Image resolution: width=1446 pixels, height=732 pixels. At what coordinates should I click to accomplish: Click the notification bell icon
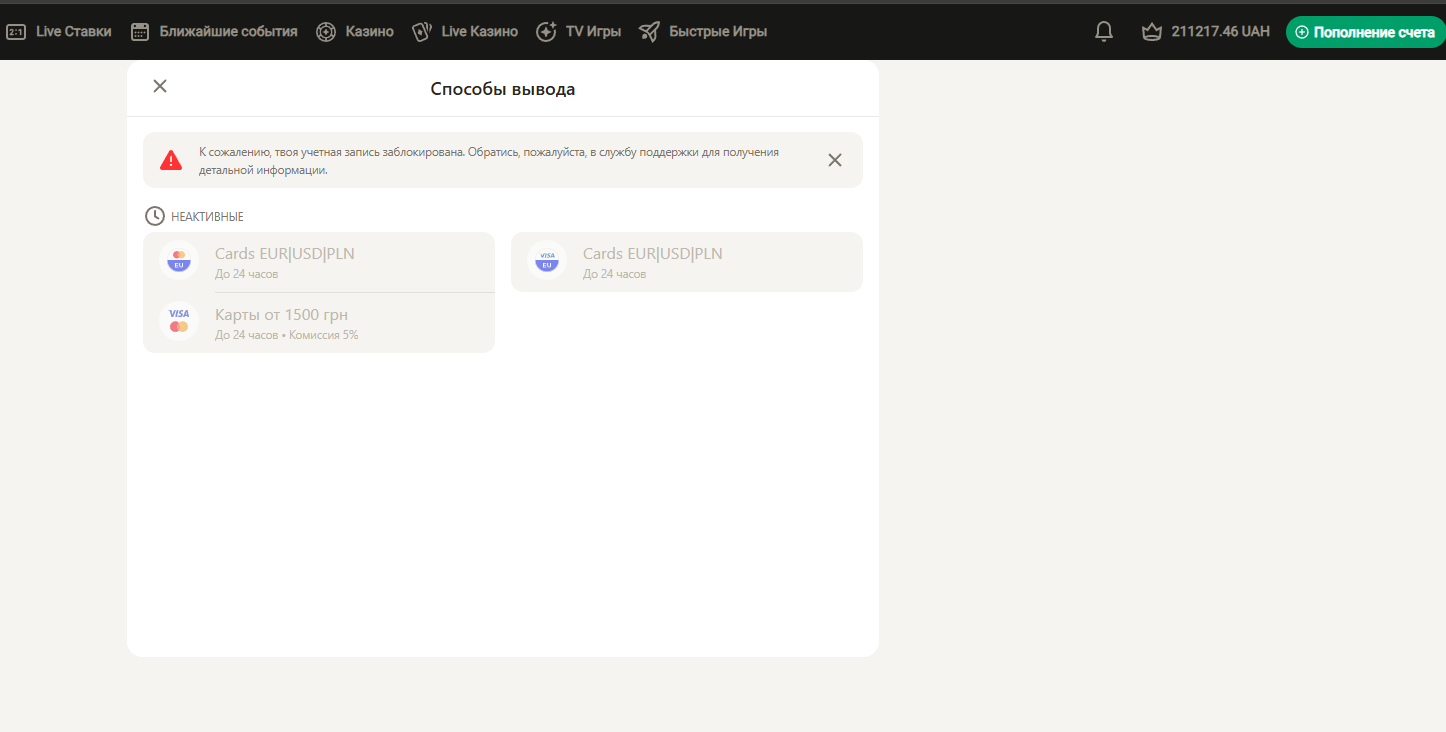(1104, 32)
